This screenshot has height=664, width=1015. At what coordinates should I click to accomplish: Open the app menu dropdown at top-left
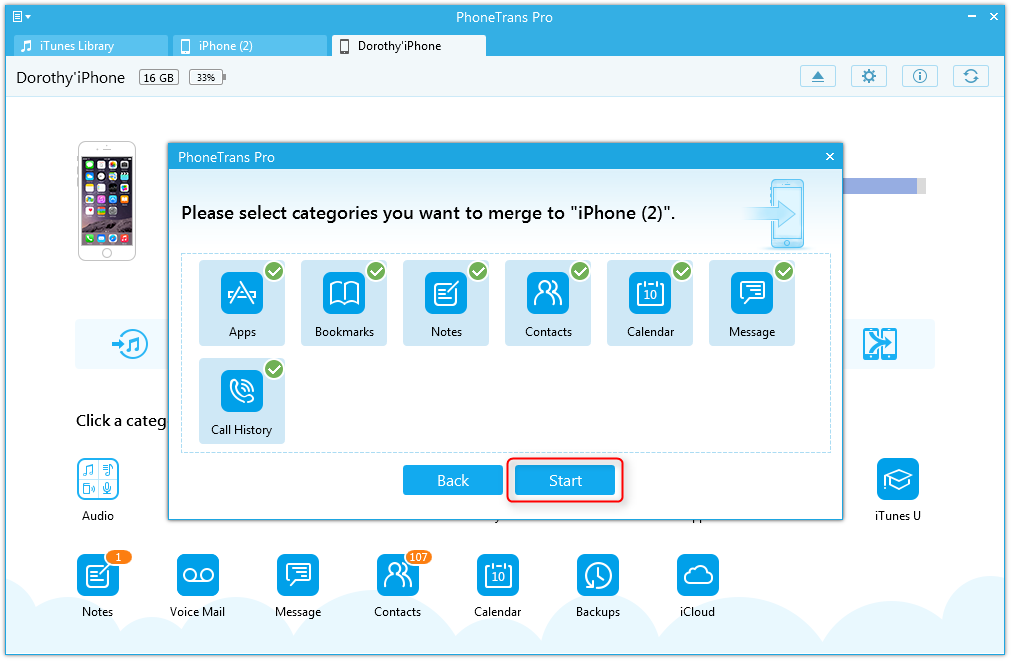21,17
